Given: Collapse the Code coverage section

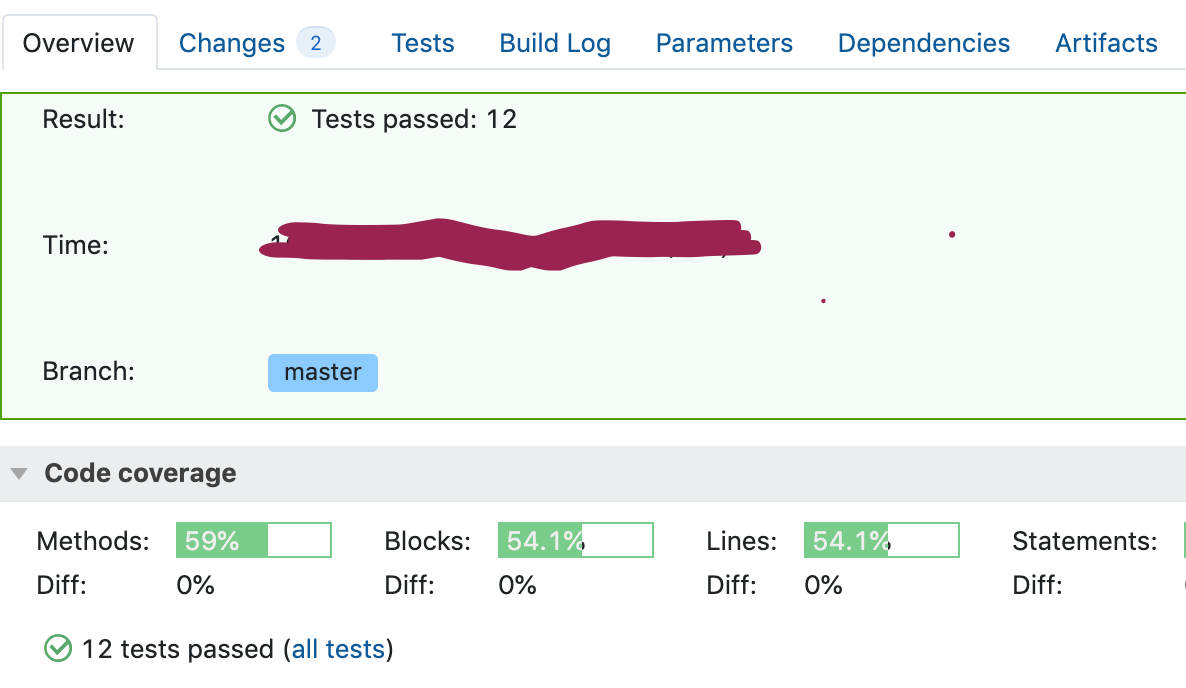Looking at the screenshot, I should coord(18,473).
